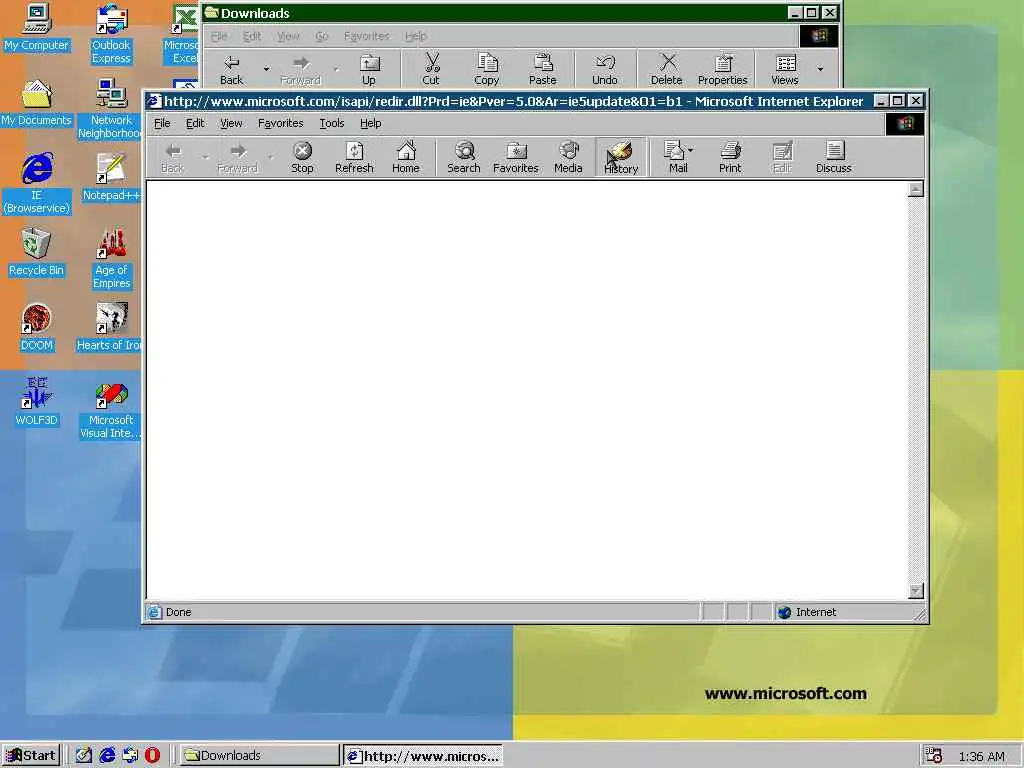Select the Outlook Express desktop icon
This screenshot has width=1024, height=768.
111,34
